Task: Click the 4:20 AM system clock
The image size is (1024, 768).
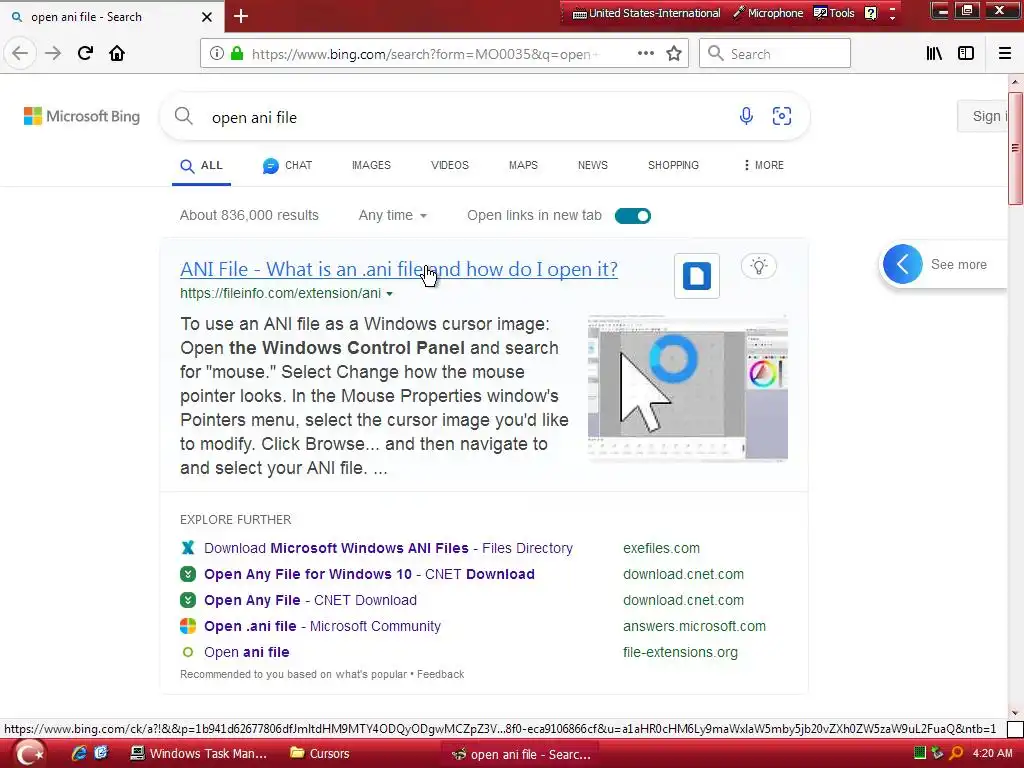Action: pos(993,753)
